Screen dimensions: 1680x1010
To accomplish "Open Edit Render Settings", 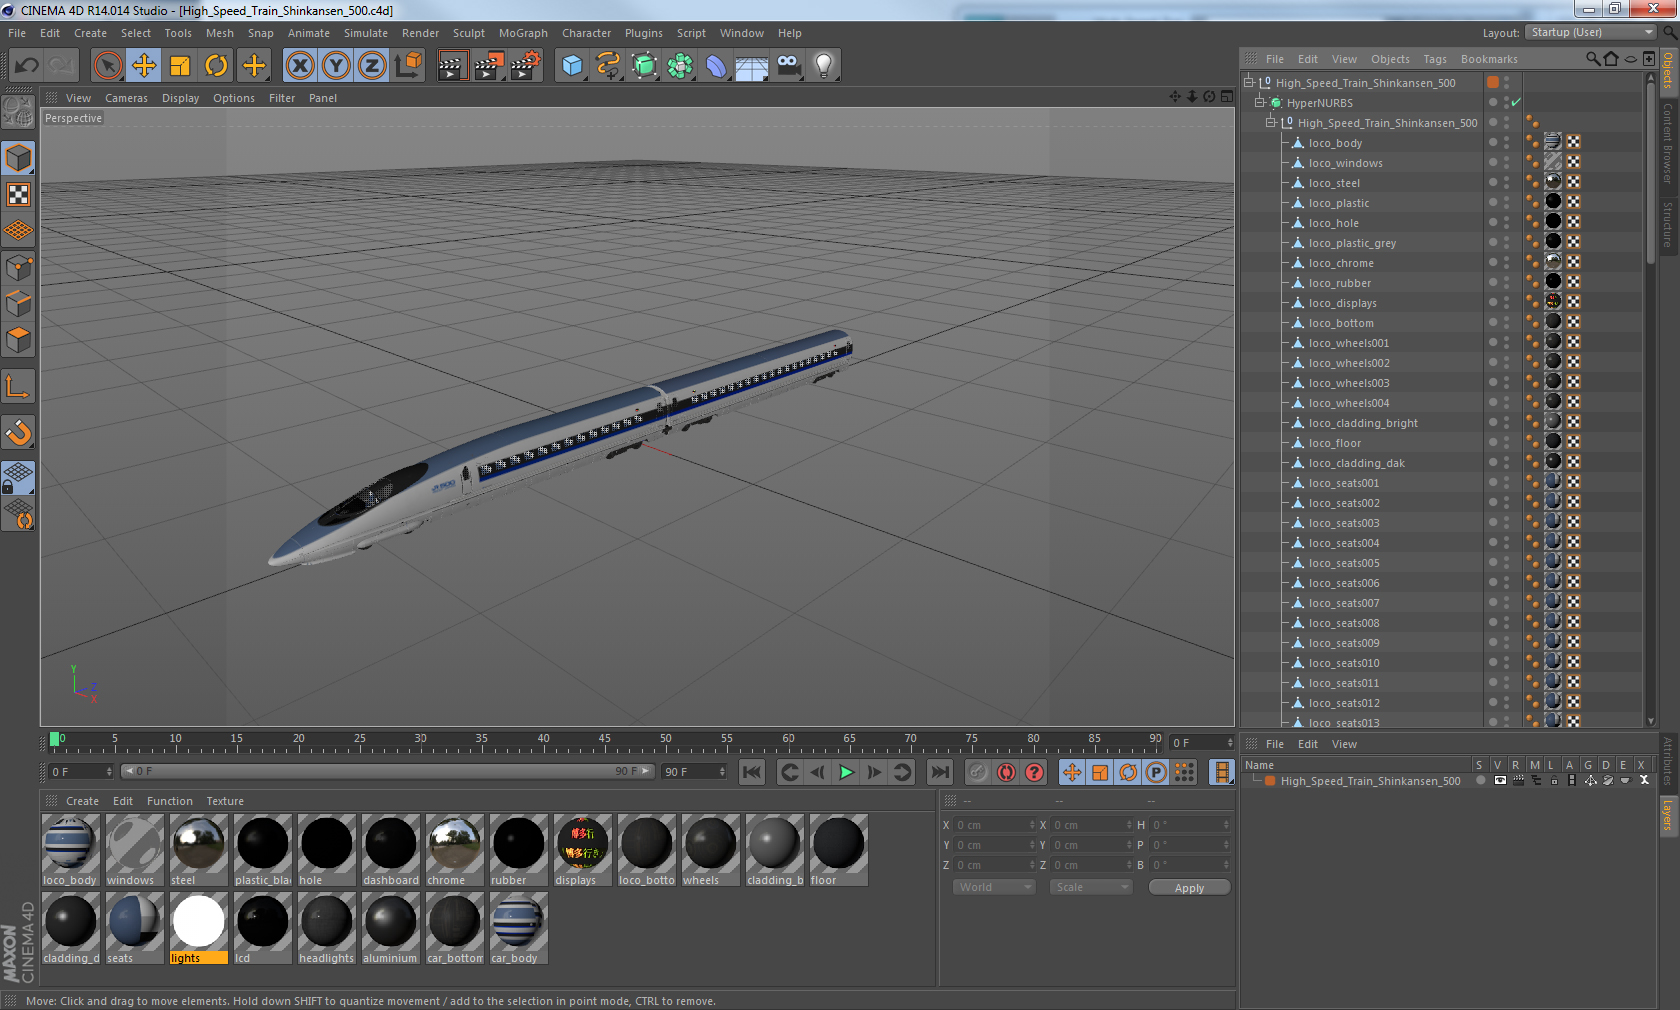I will (526, 66).
